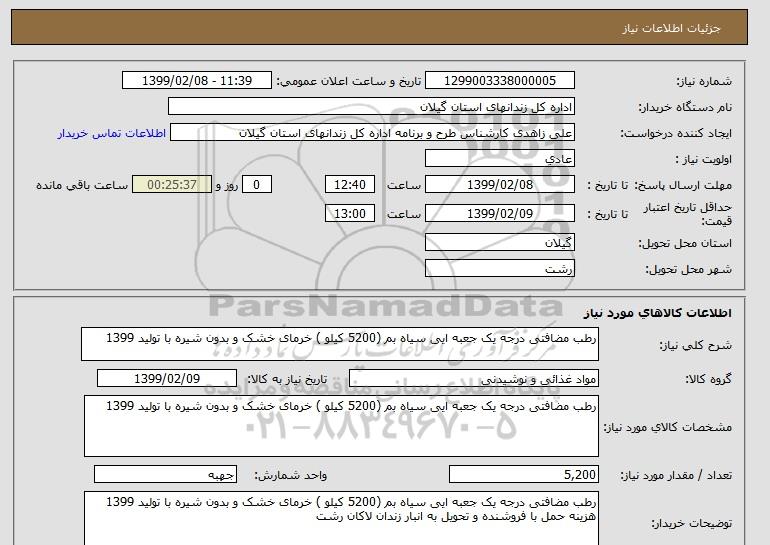Click the label مهلت ارسال پاسخ
This screenshot has height=545, width=770.
pos(684,185)
